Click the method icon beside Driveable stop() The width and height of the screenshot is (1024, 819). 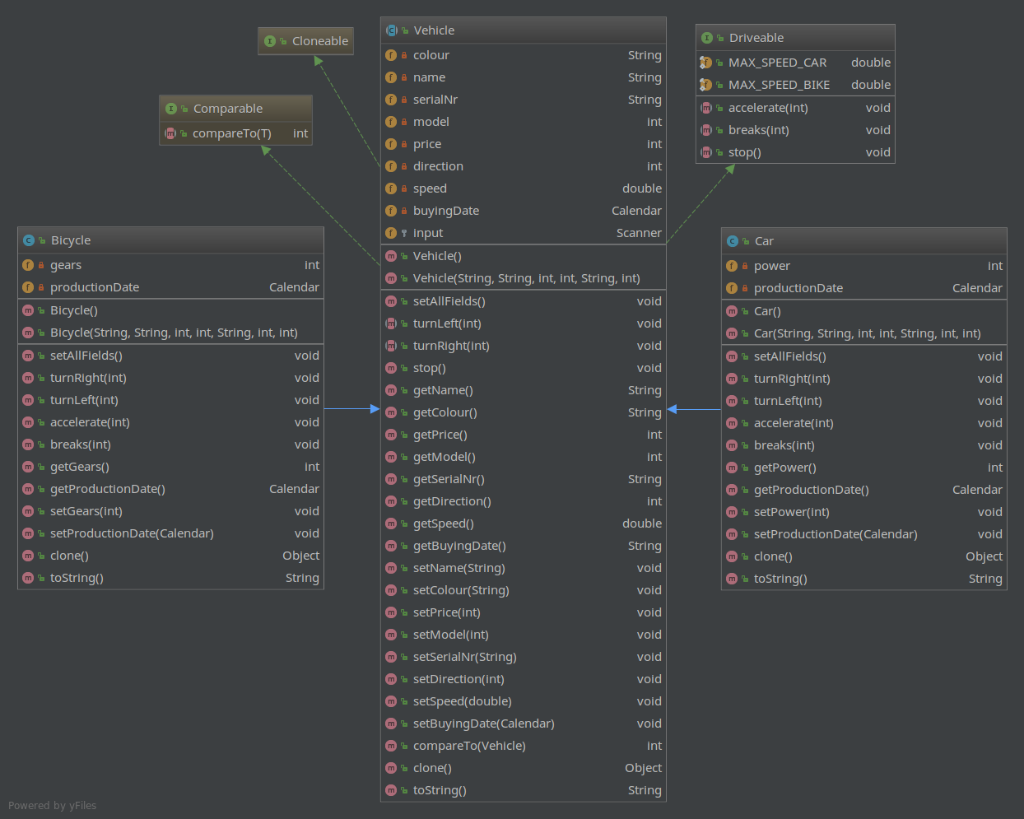coord(706,152)
